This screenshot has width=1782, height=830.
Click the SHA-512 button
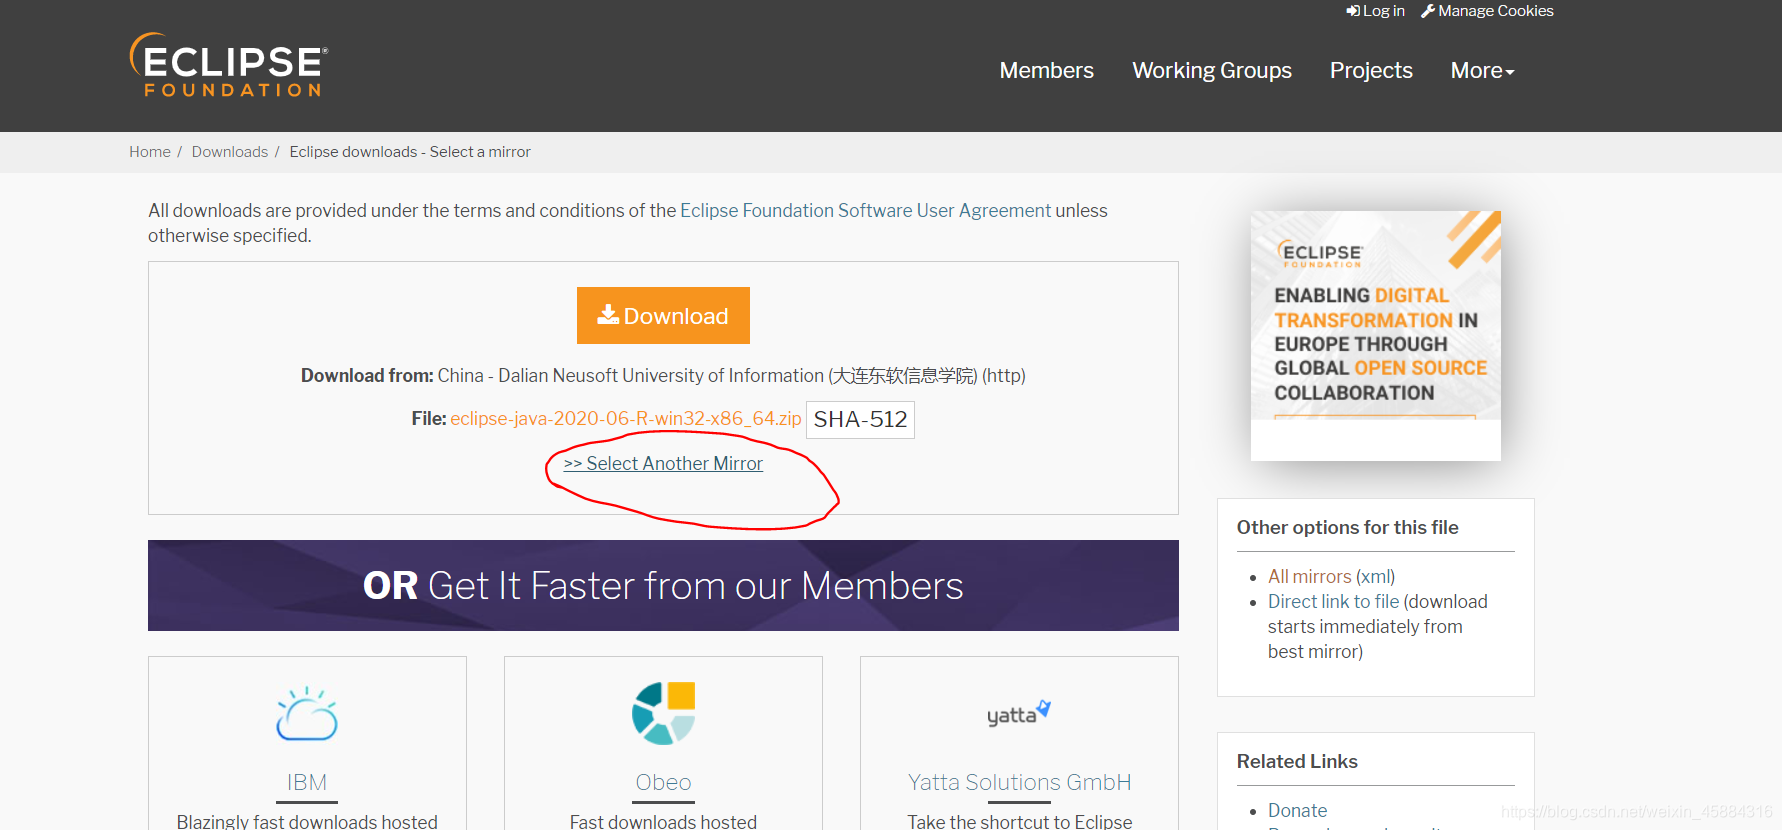(860, 419)
